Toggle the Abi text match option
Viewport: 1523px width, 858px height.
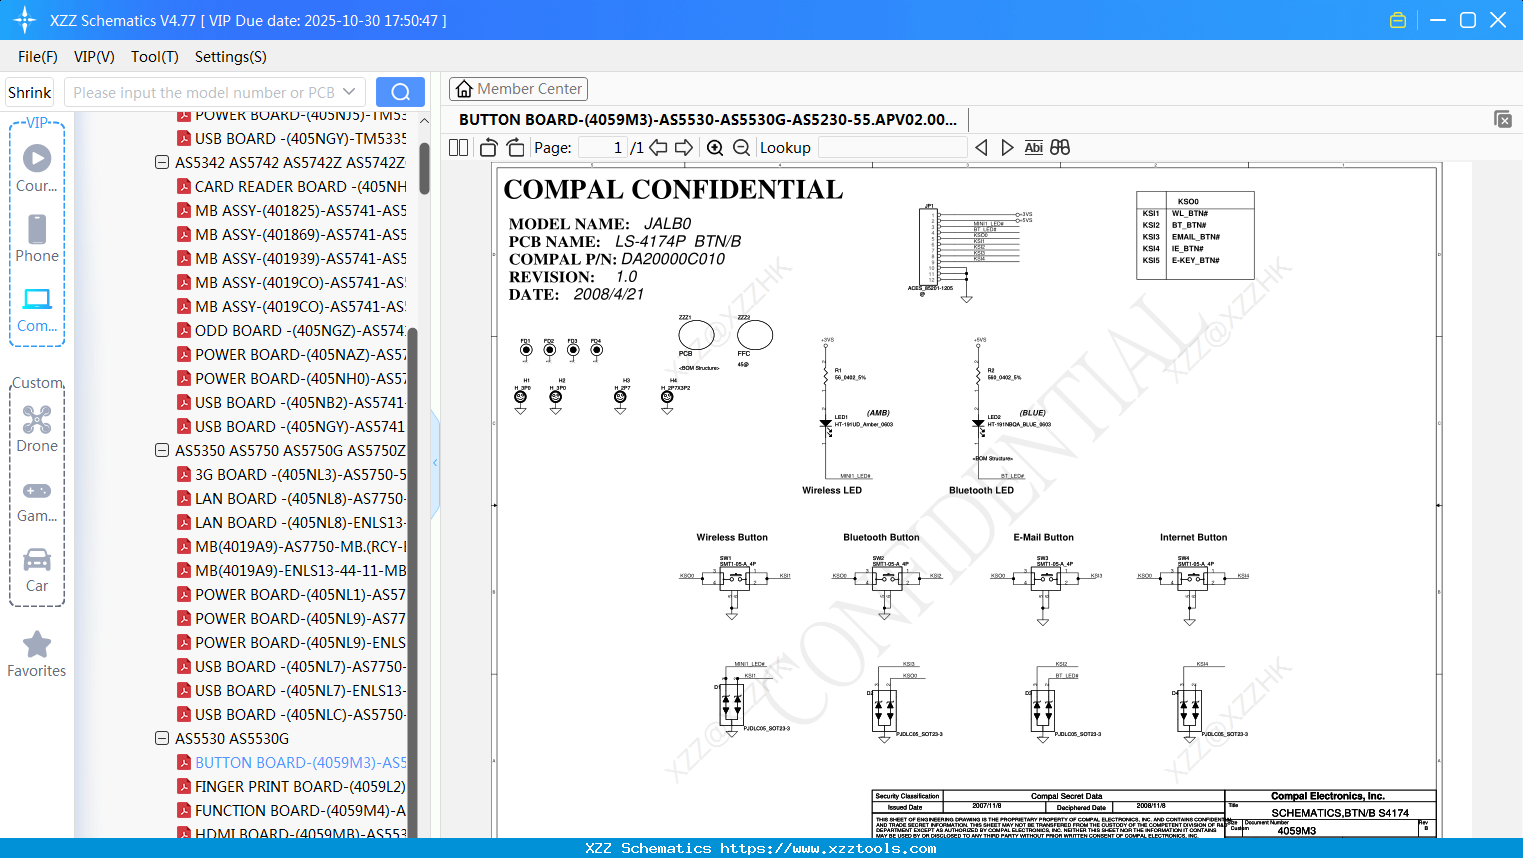tap(1034, 147)
